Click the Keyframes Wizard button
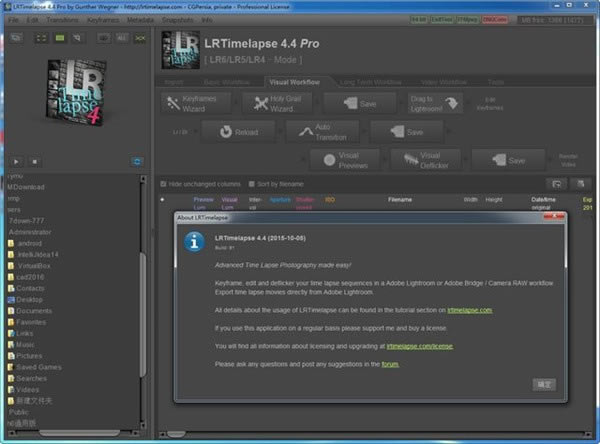600x444 pixels. (x=196, y=104)
